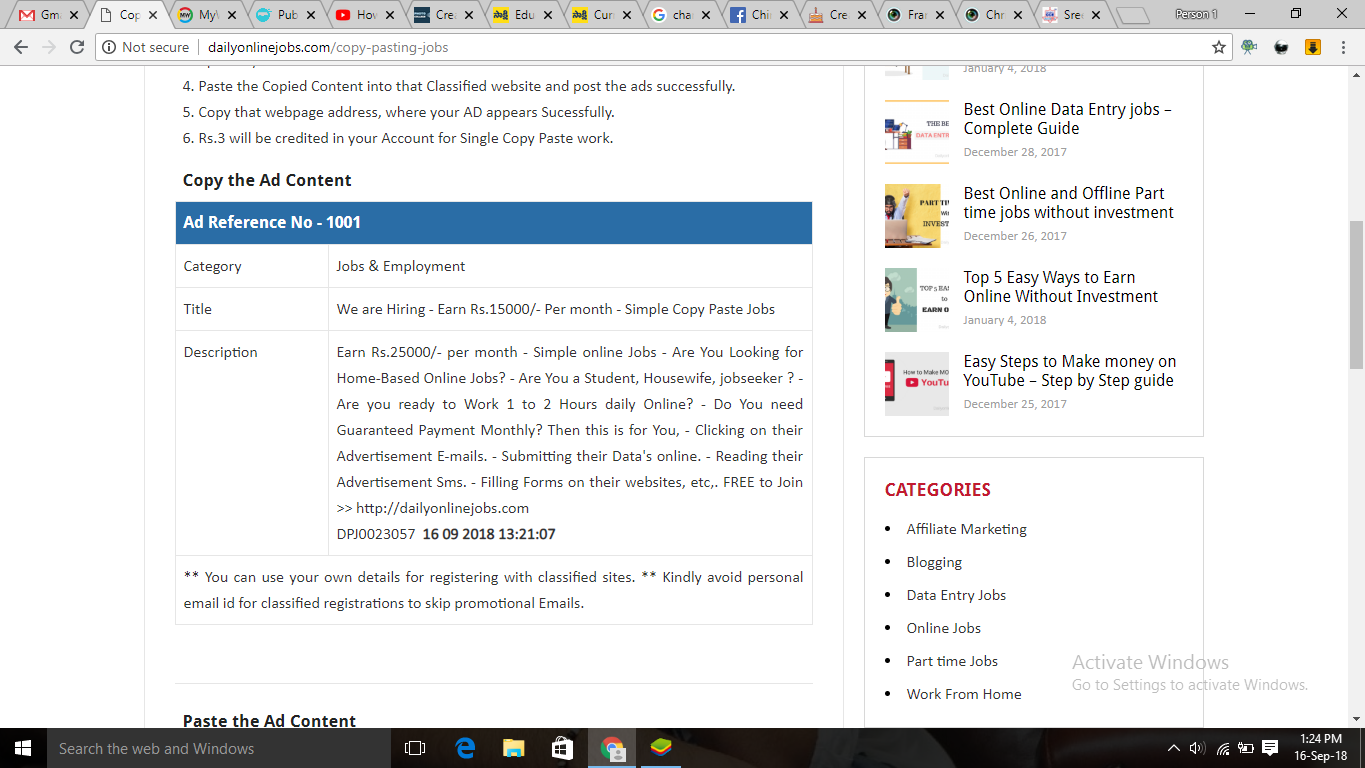
Task: Open the Chrome menu three-dots icon
Action: (1344, 47)
